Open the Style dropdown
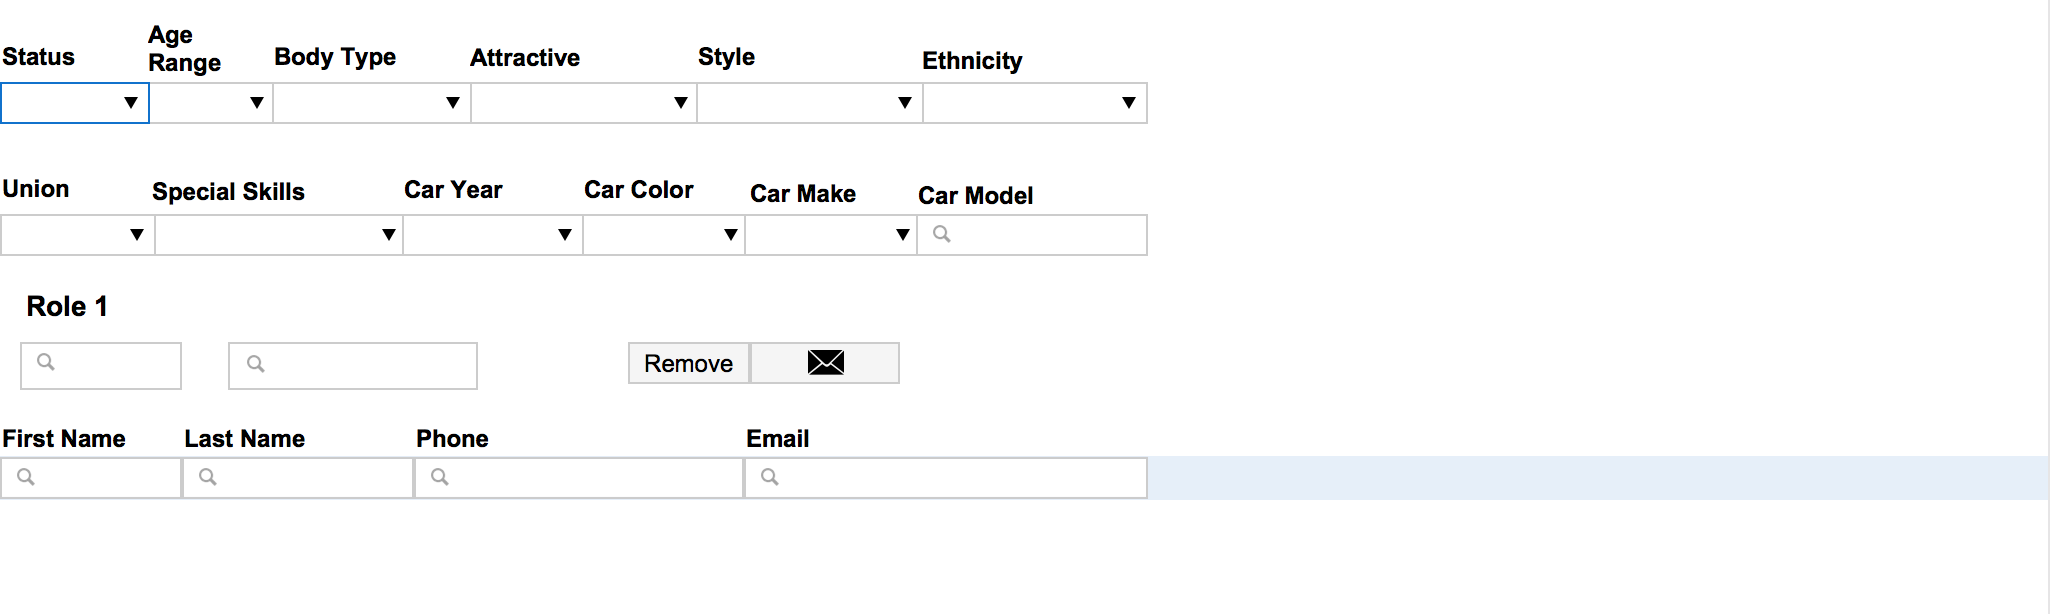Screen dimensions: 2050x614 tap(810, 103)
